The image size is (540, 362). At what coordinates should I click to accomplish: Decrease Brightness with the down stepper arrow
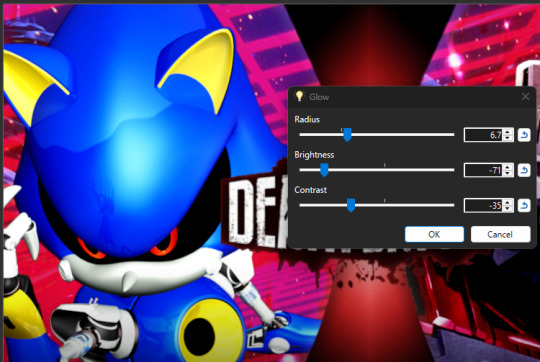pos(507,173)
